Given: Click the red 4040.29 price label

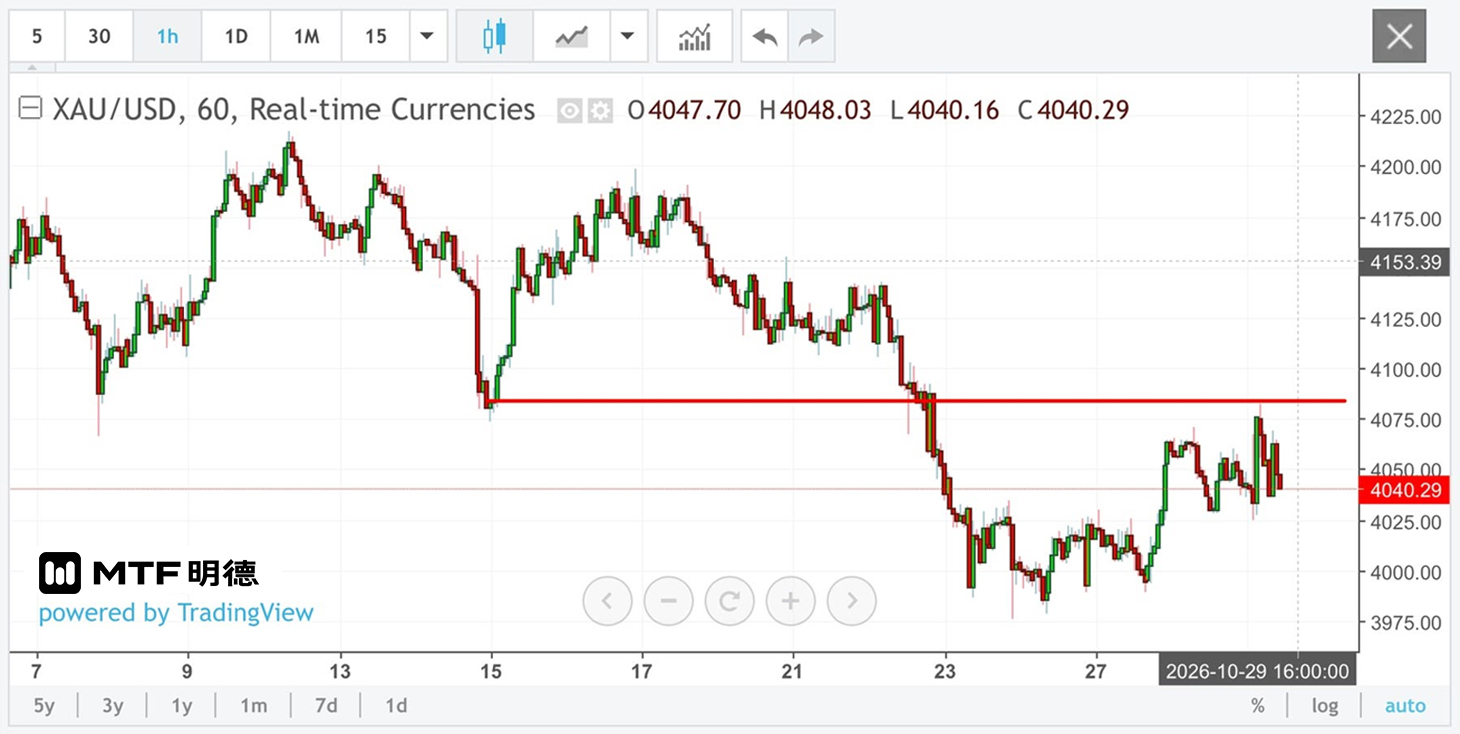Looking at the screenshot, I should pyautogui.click(x=1404, y=490).
